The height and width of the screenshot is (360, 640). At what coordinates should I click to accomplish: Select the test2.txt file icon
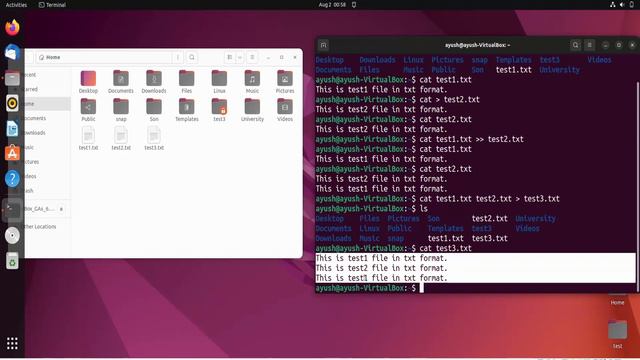[121, 135]
